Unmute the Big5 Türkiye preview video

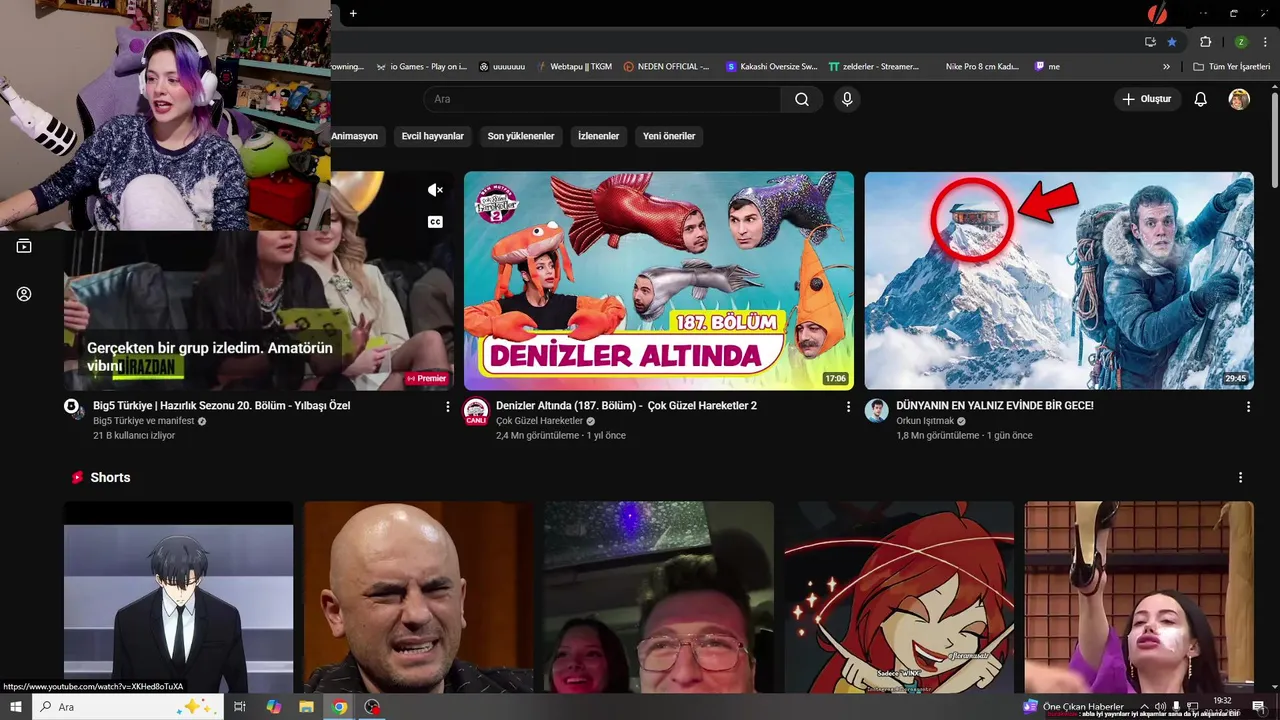pos(435,190)
